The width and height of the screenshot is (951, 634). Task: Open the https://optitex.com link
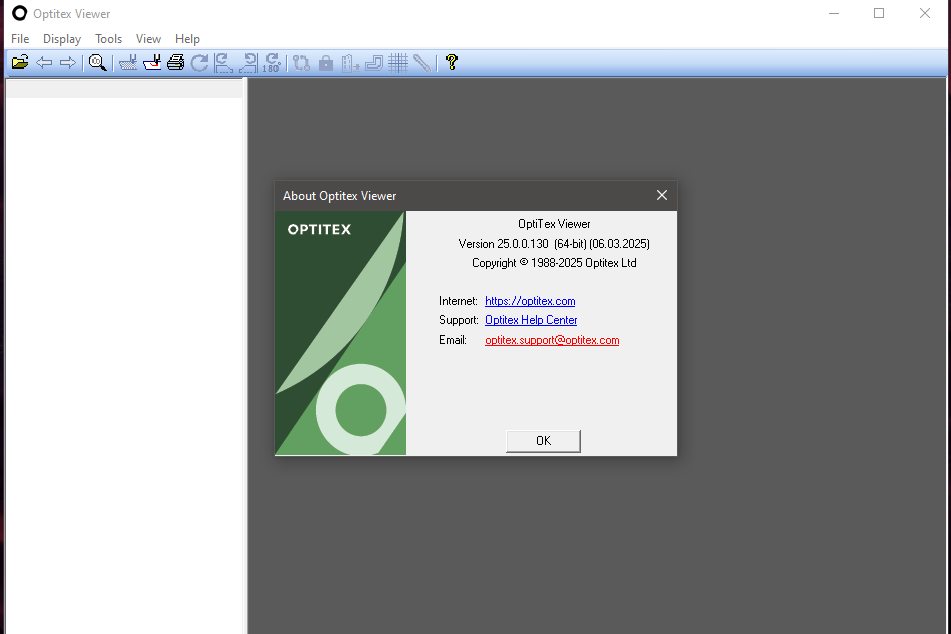[x=530, y=301]
